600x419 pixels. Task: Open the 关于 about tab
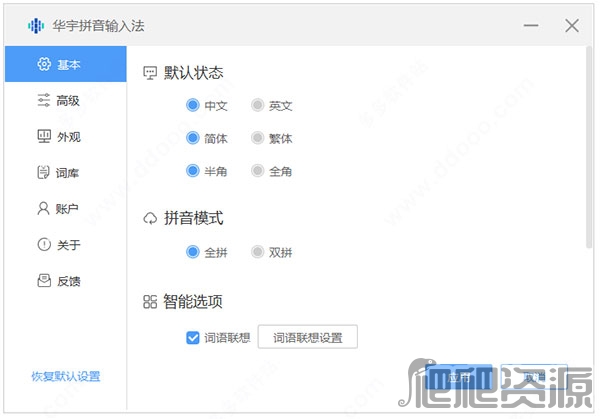pos(65,245)
